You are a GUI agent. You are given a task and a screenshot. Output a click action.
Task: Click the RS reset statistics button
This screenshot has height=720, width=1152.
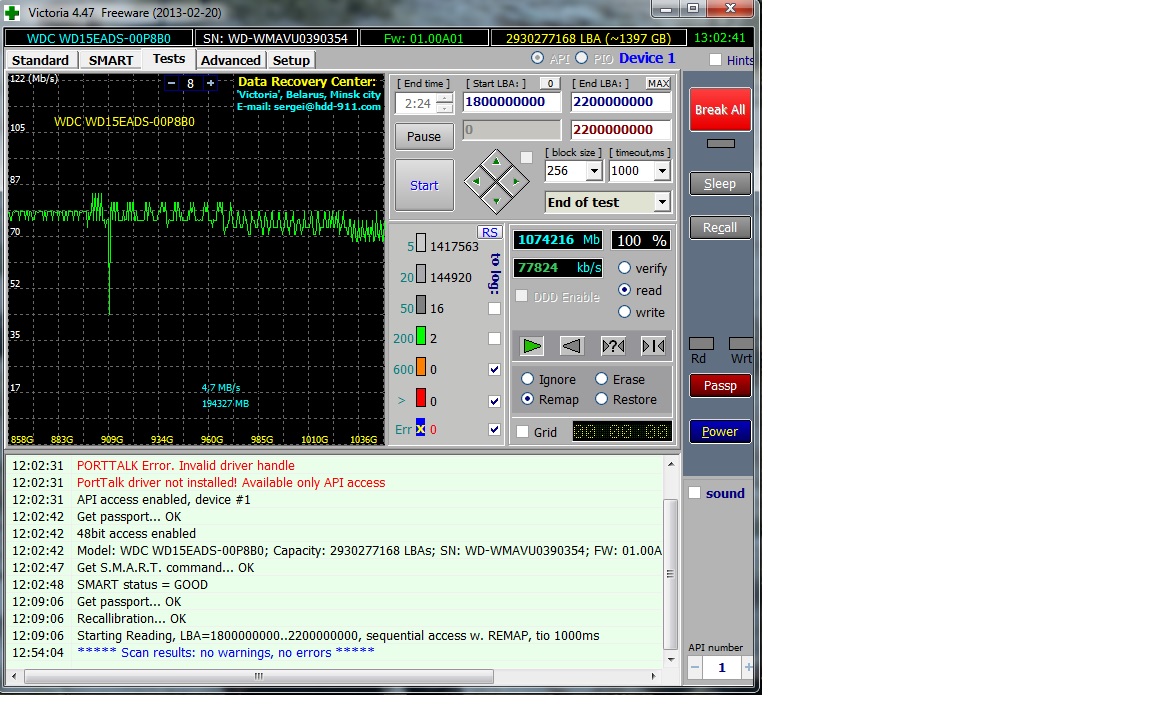489,232
